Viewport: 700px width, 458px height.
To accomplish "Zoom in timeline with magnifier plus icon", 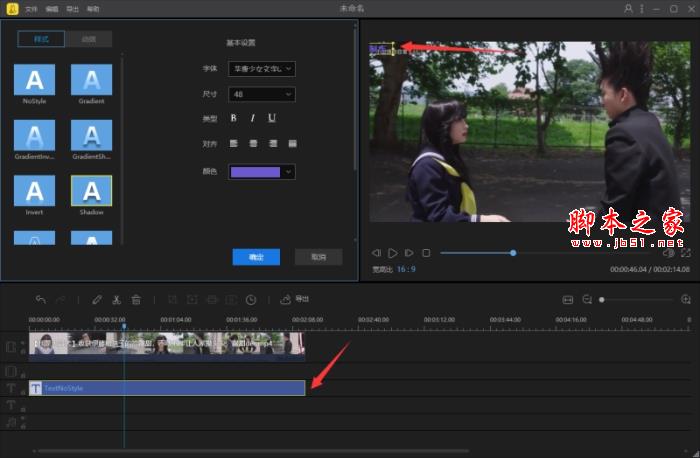I will [x=685, y=299].
